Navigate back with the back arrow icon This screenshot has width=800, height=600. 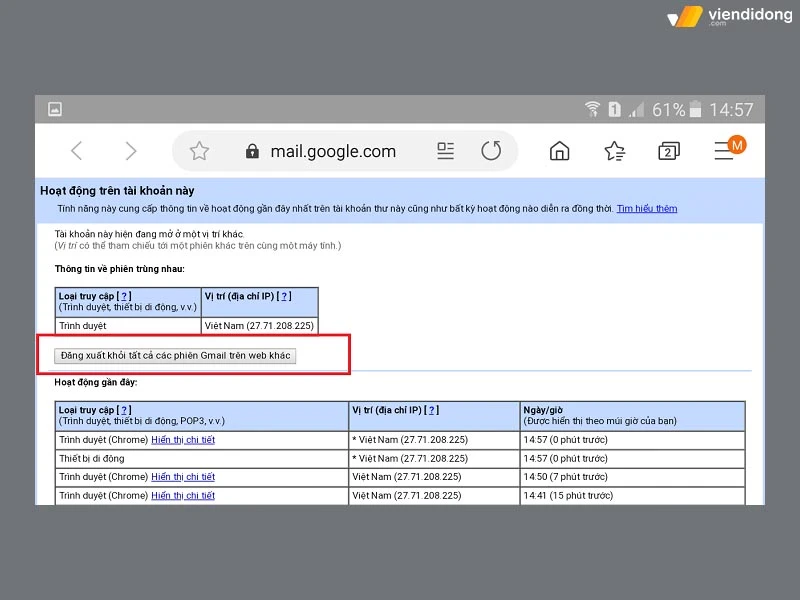76,150
